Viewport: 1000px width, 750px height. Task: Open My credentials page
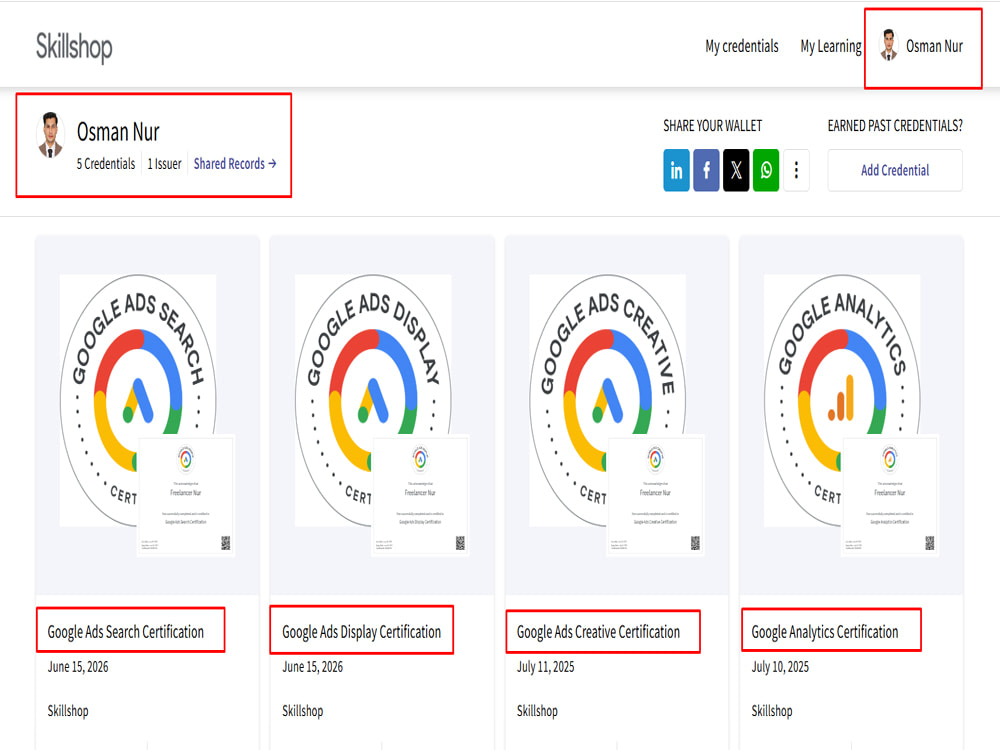(x=742, y=47)
